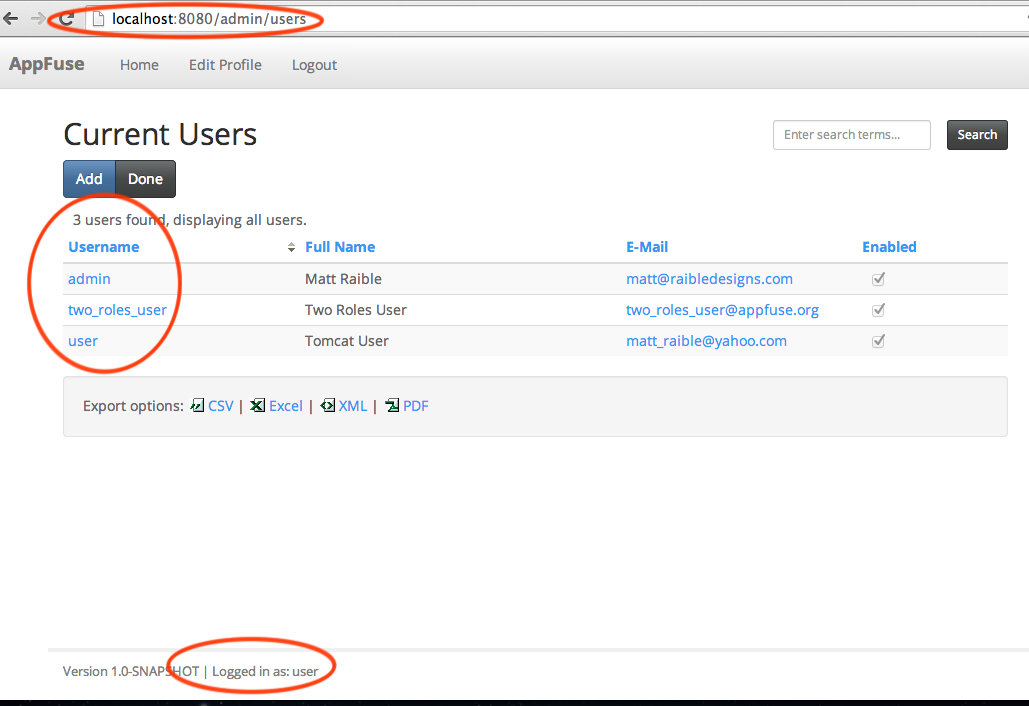Screen dimensions: 1029x706
Task: Go back using the browser back arrow
Action: pyautogui.click(x=14, y=17)
